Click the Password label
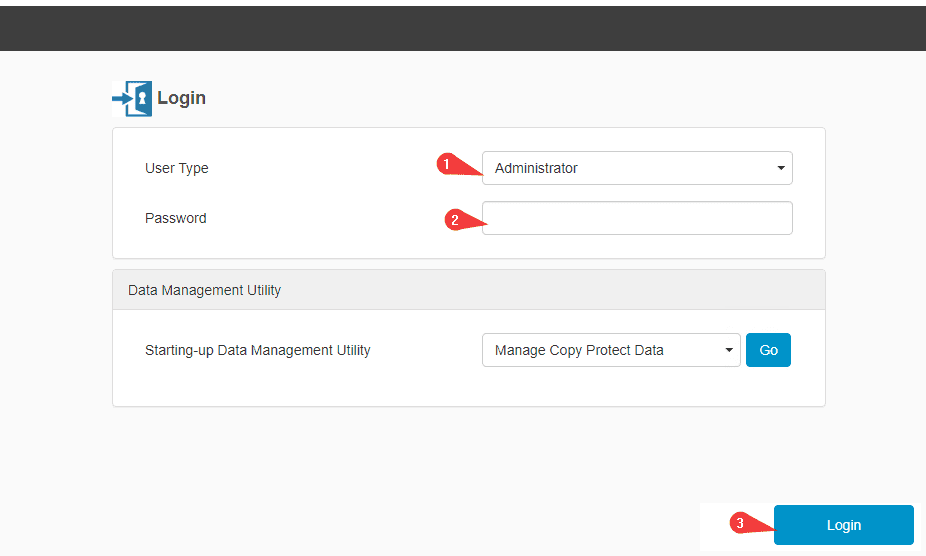The width and height of the screenshot is (926, 556). tap(176, 218)
